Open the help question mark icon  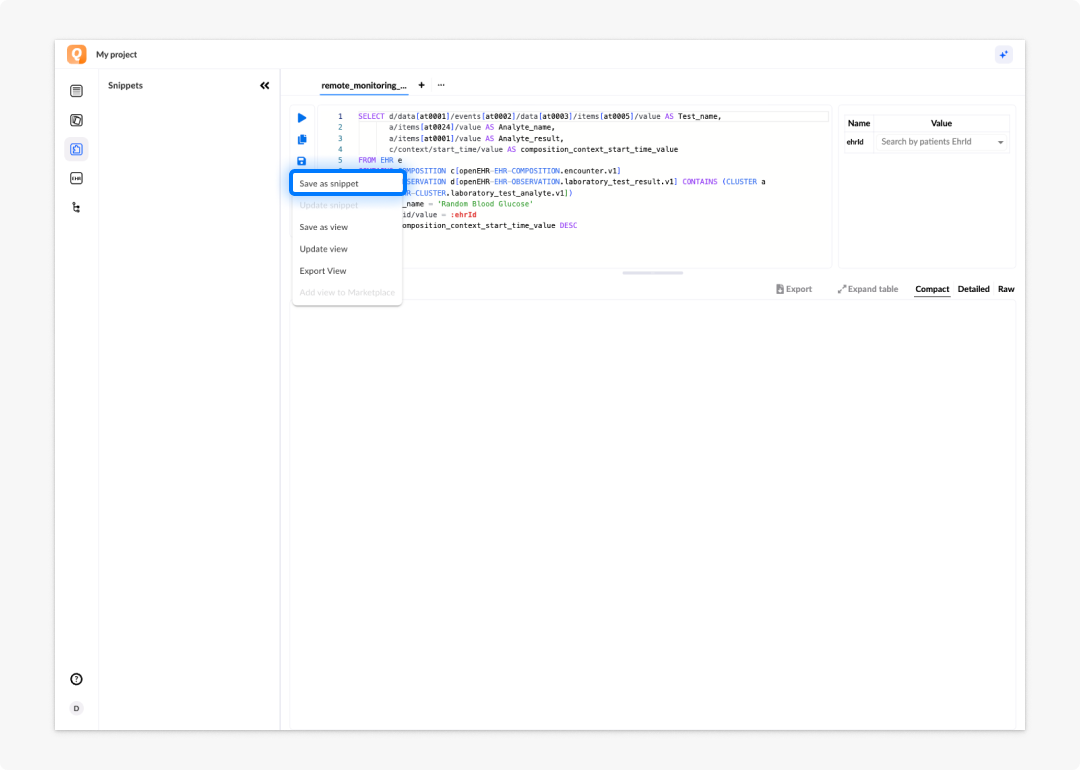coord(76,679)
